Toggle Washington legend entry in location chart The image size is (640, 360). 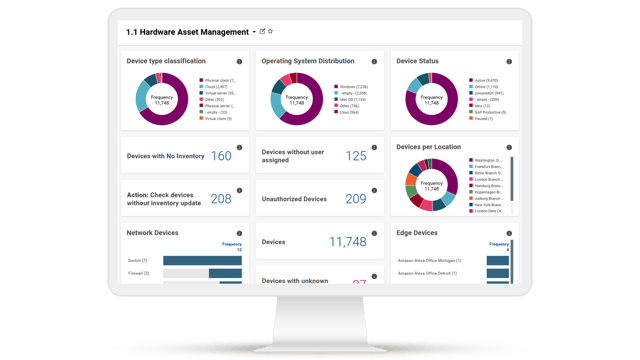pyautogui.click(x=486, y=160)
